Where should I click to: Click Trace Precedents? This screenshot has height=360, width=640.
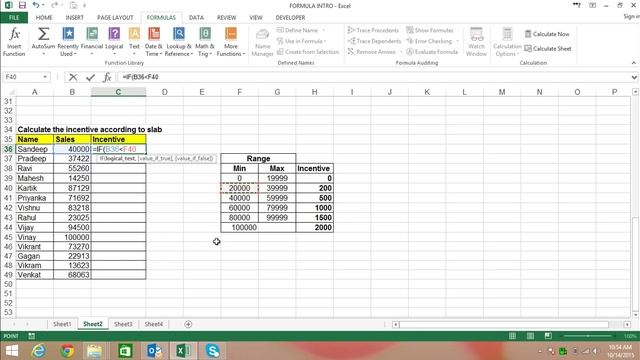click(373, 30)
